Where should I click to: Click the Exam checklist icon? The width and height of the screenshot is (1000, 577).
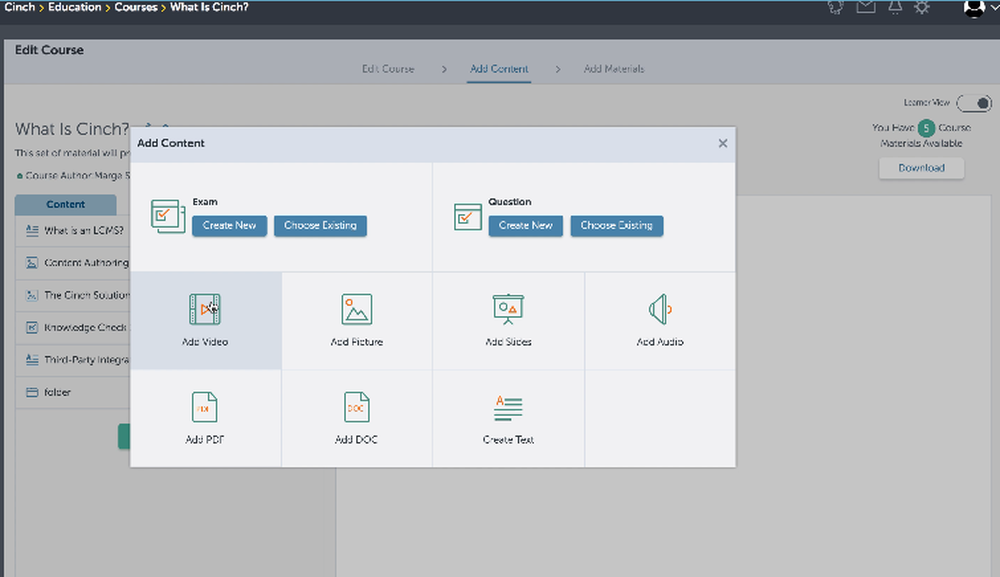pyautogui.click(x=168, y=216)
